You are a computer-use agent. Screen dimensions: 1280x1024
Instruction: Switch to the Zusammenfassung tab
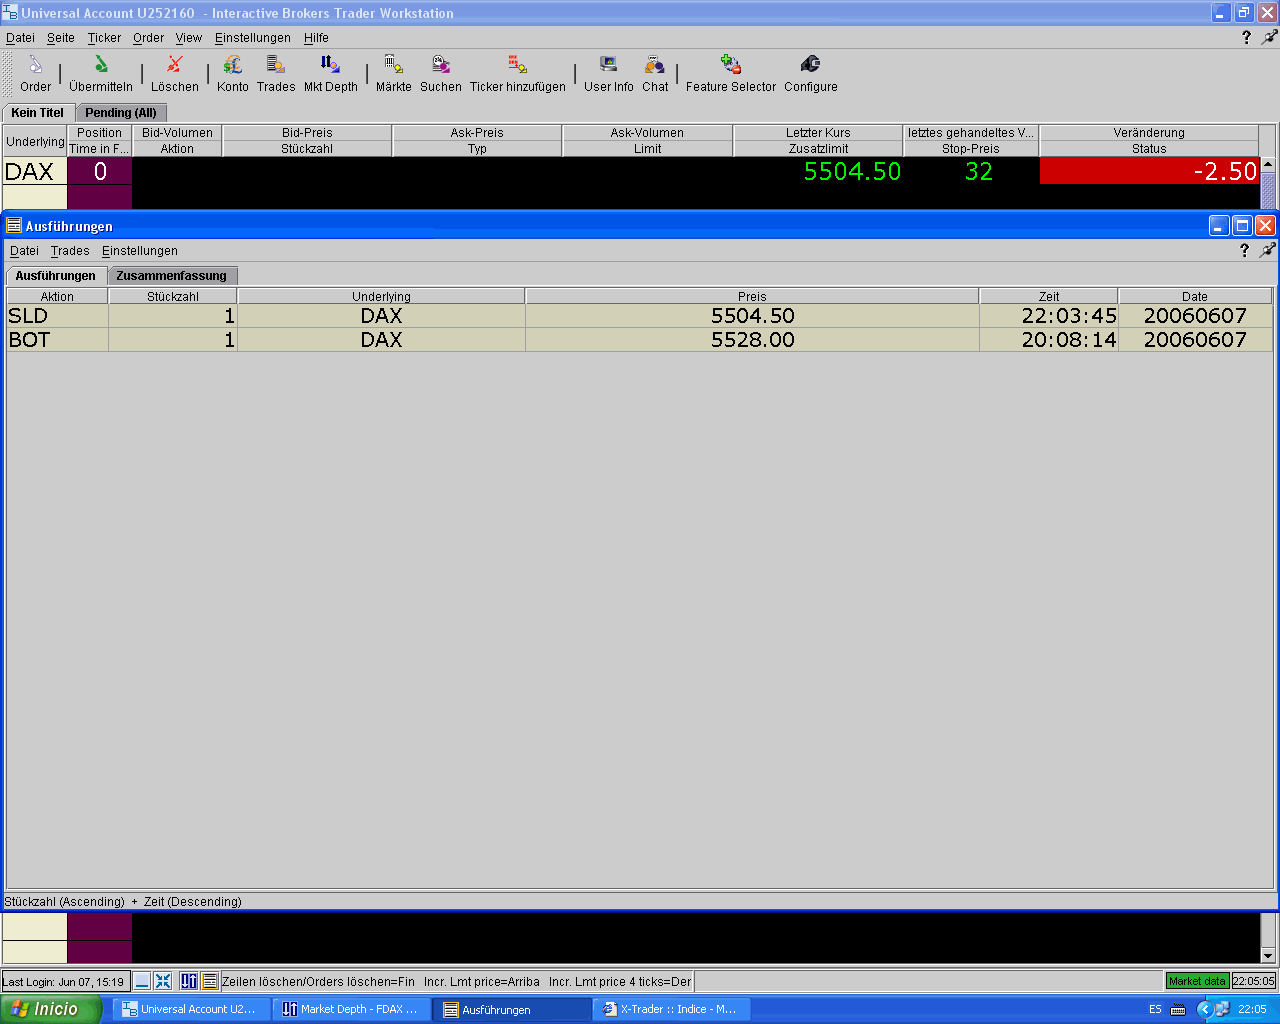[x=172, y=276]
